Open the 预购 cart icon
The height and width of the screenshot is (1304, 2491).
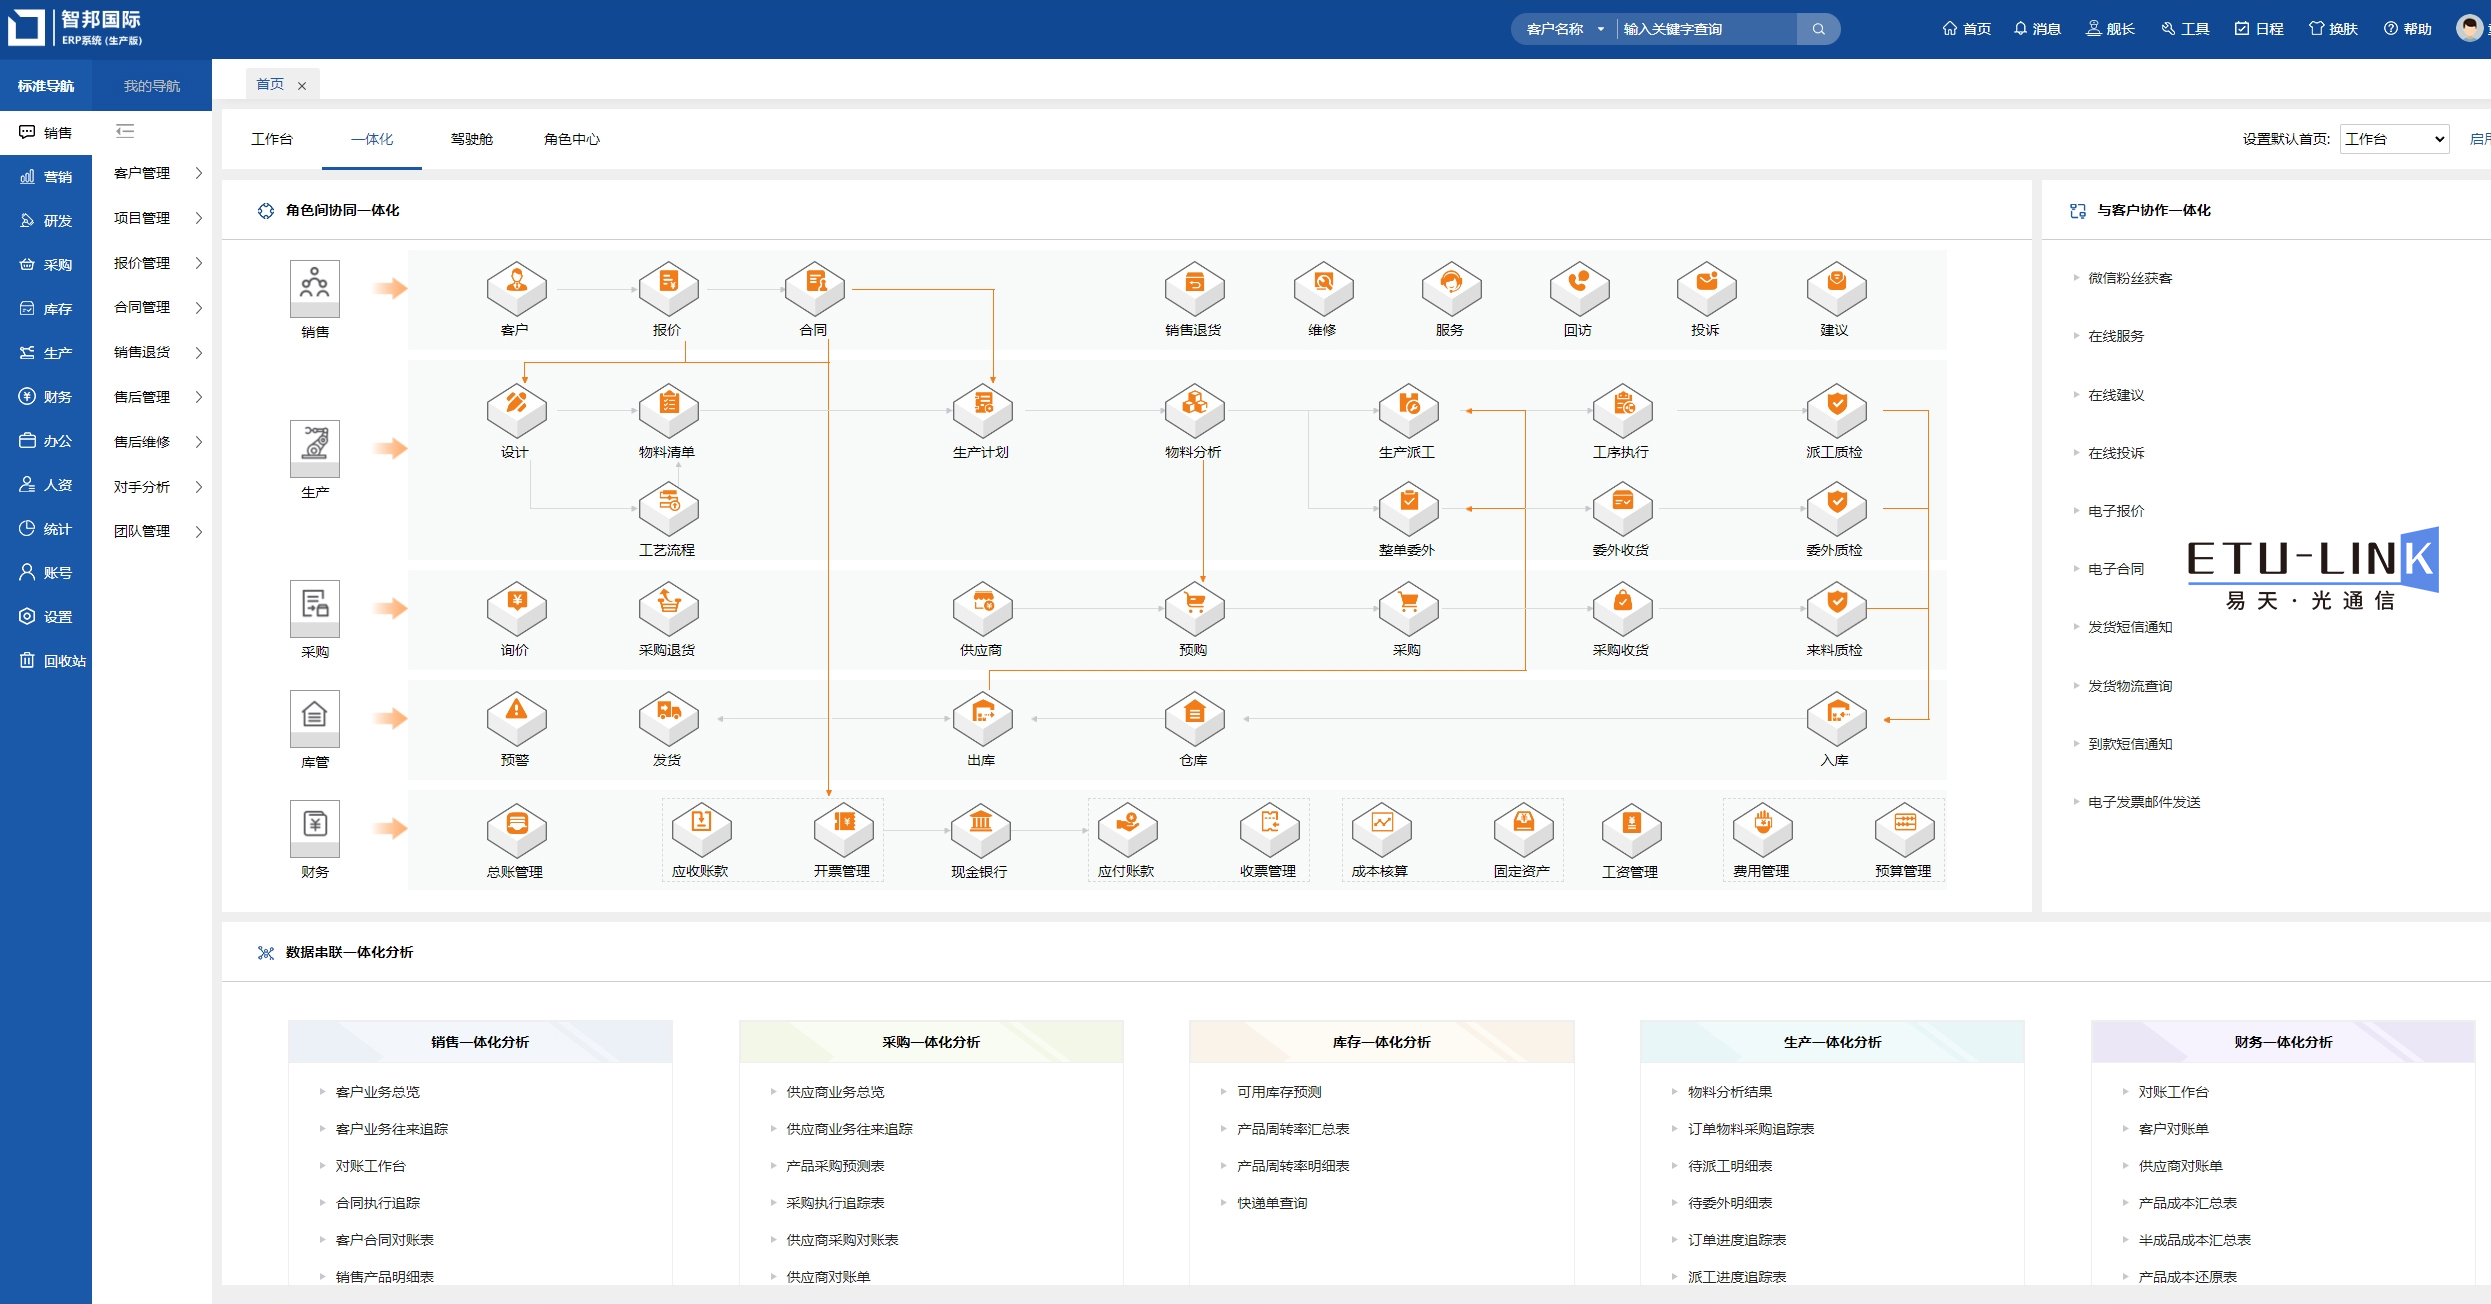(x=1194, y=608)
